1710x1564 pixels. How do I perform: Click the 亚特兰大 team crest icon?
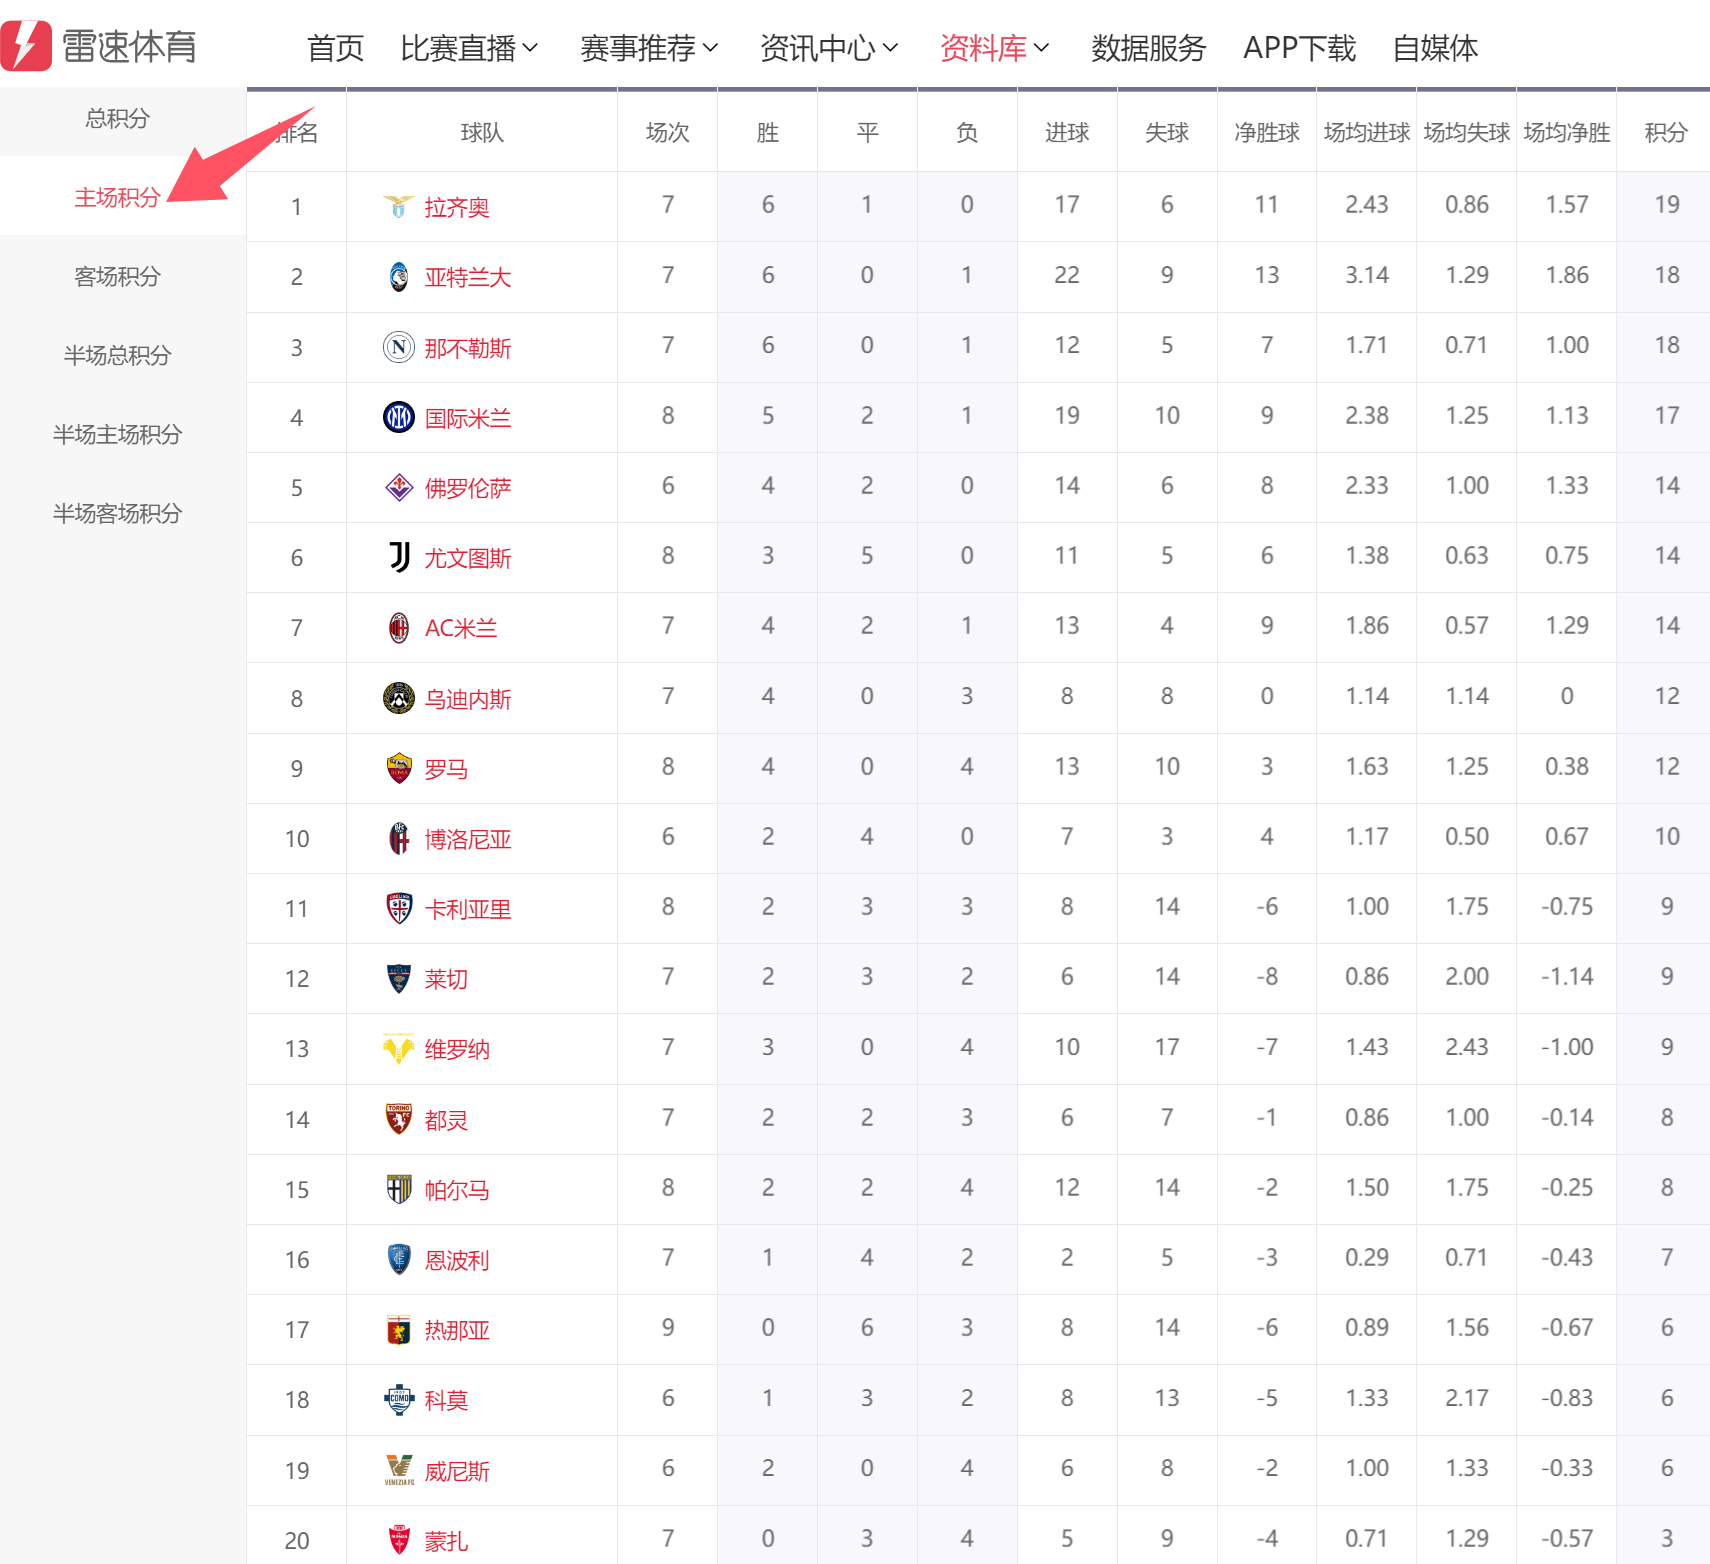399,277
